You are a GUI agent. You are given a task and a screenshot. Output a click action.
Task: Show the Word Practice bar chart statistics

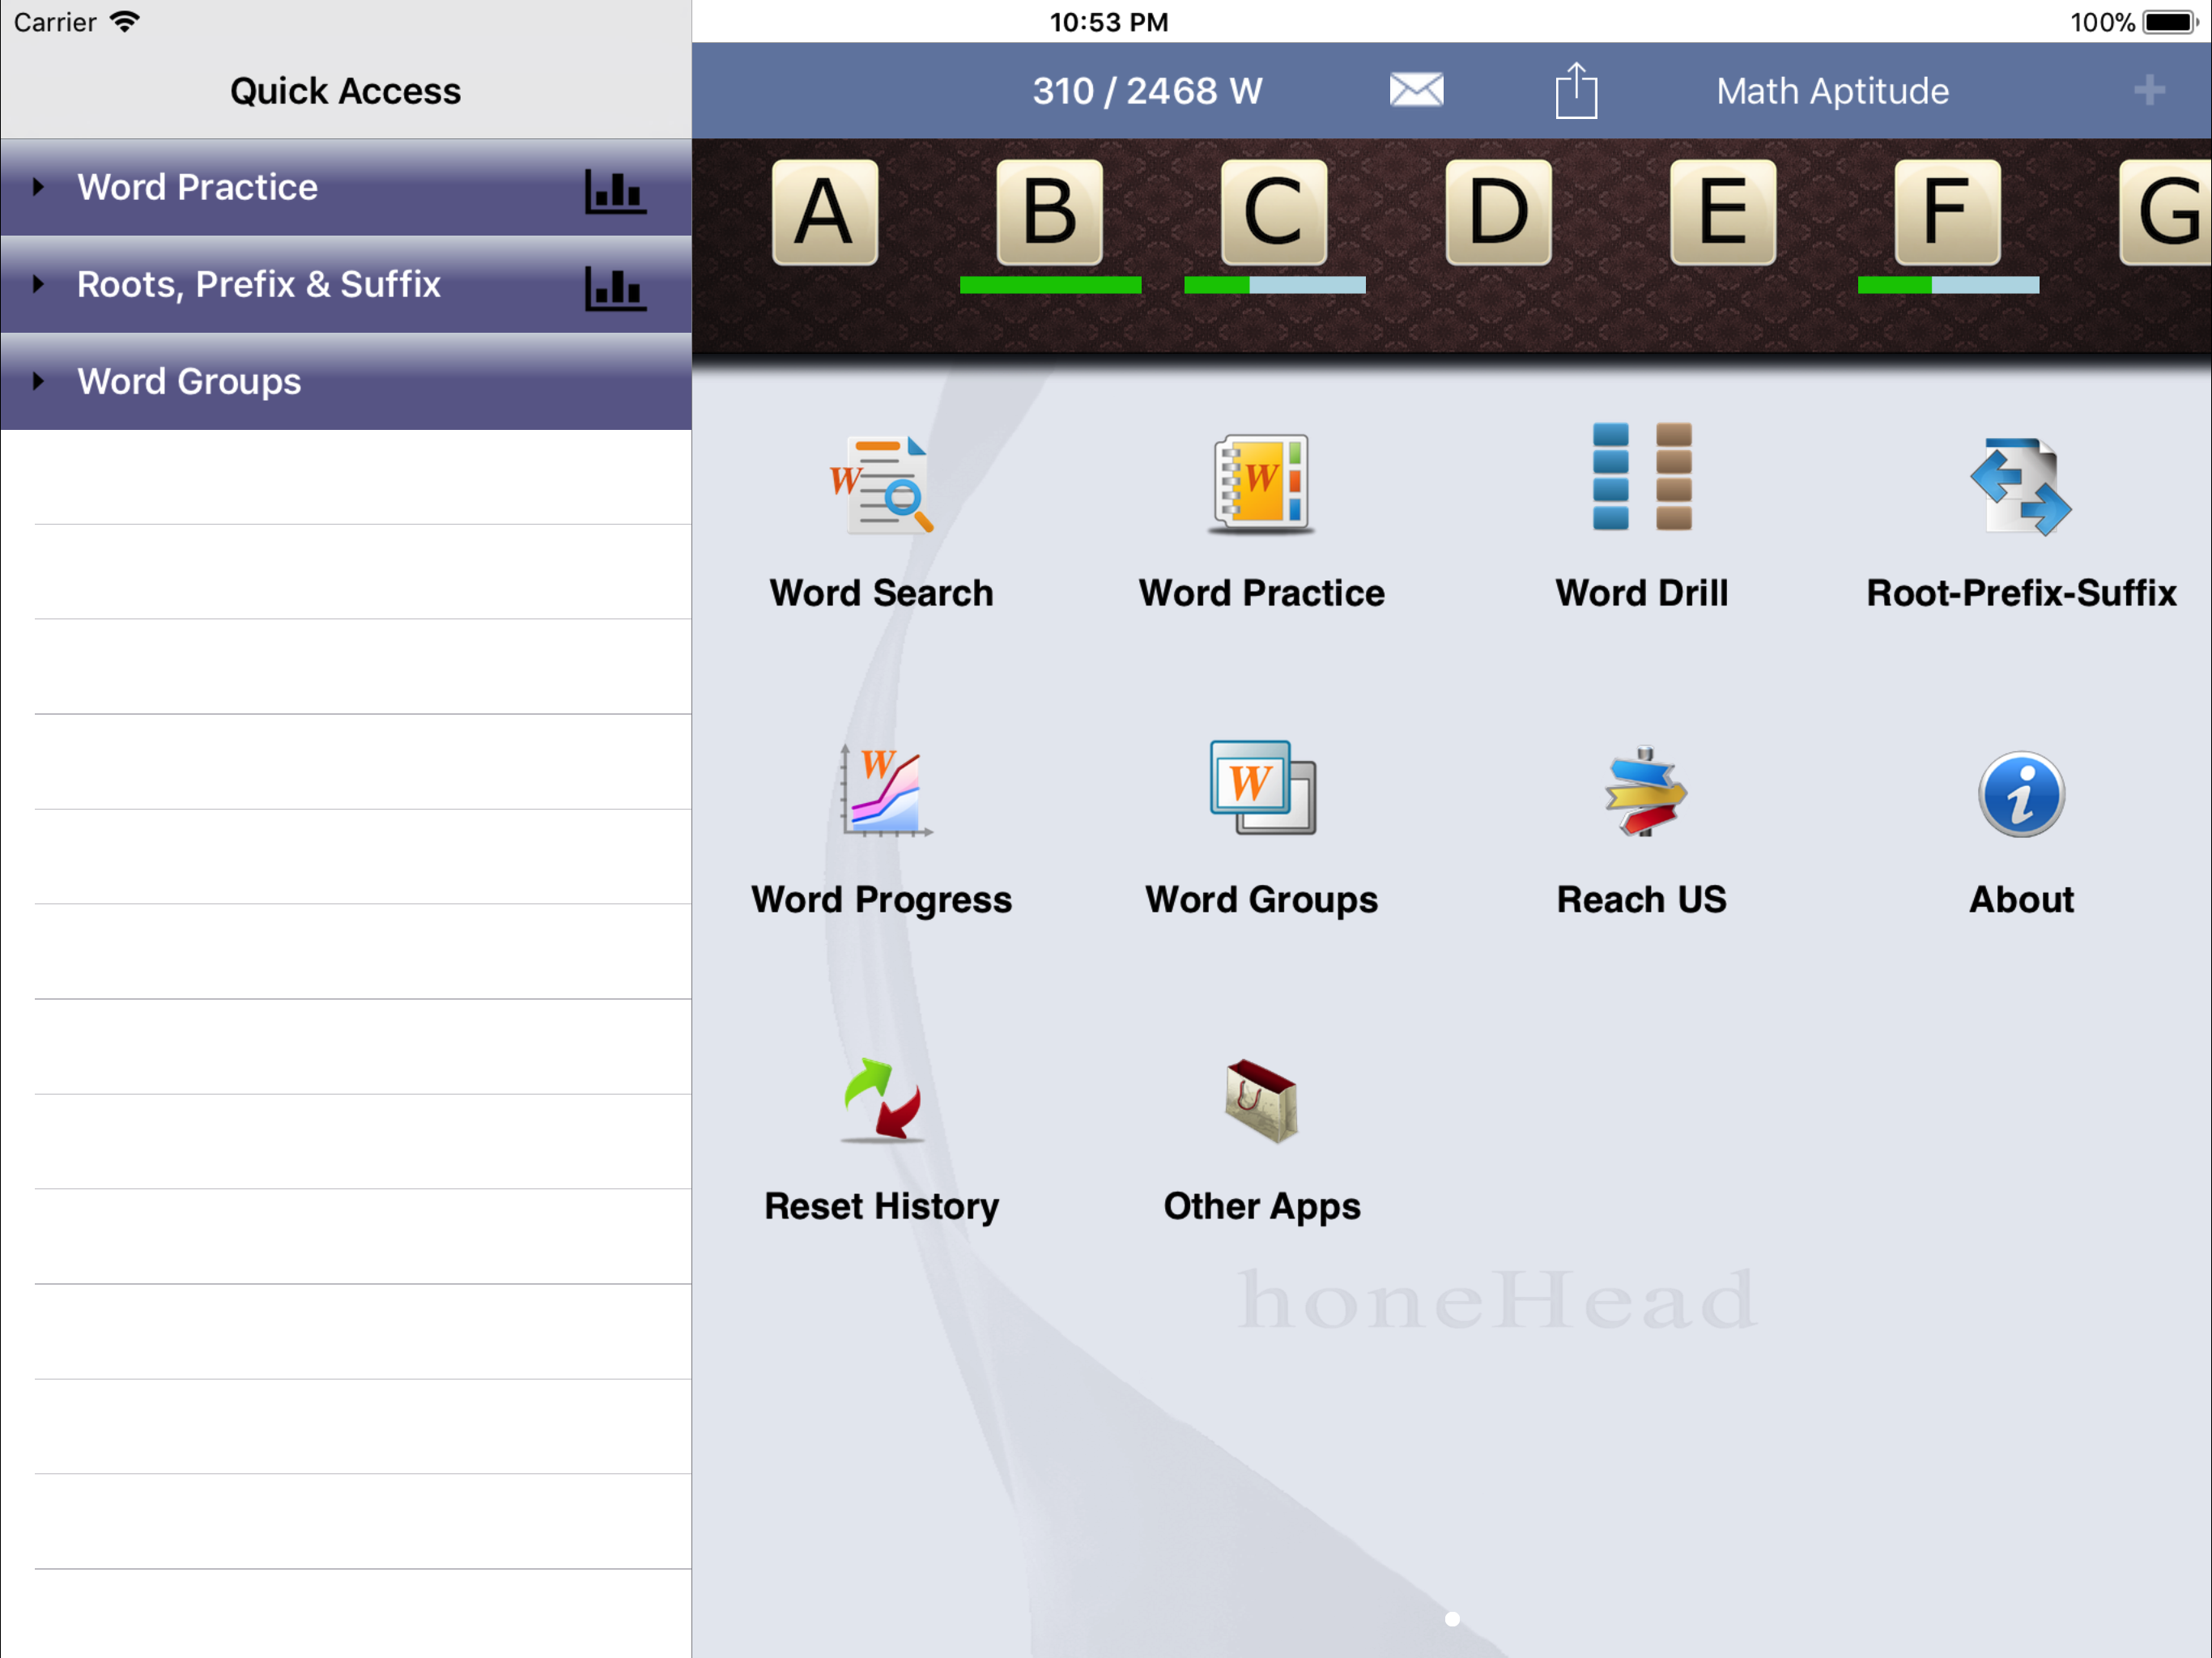coord(614,190)
